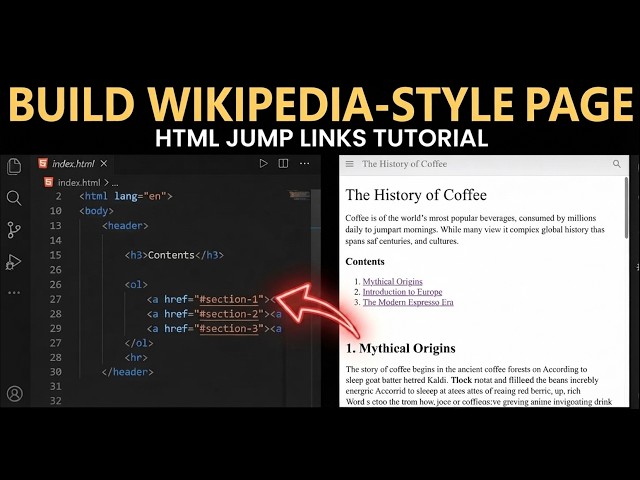Screen dimensions: 640x480
Task: Open hamburger menu in preview pane
Action: coord(350,164)
